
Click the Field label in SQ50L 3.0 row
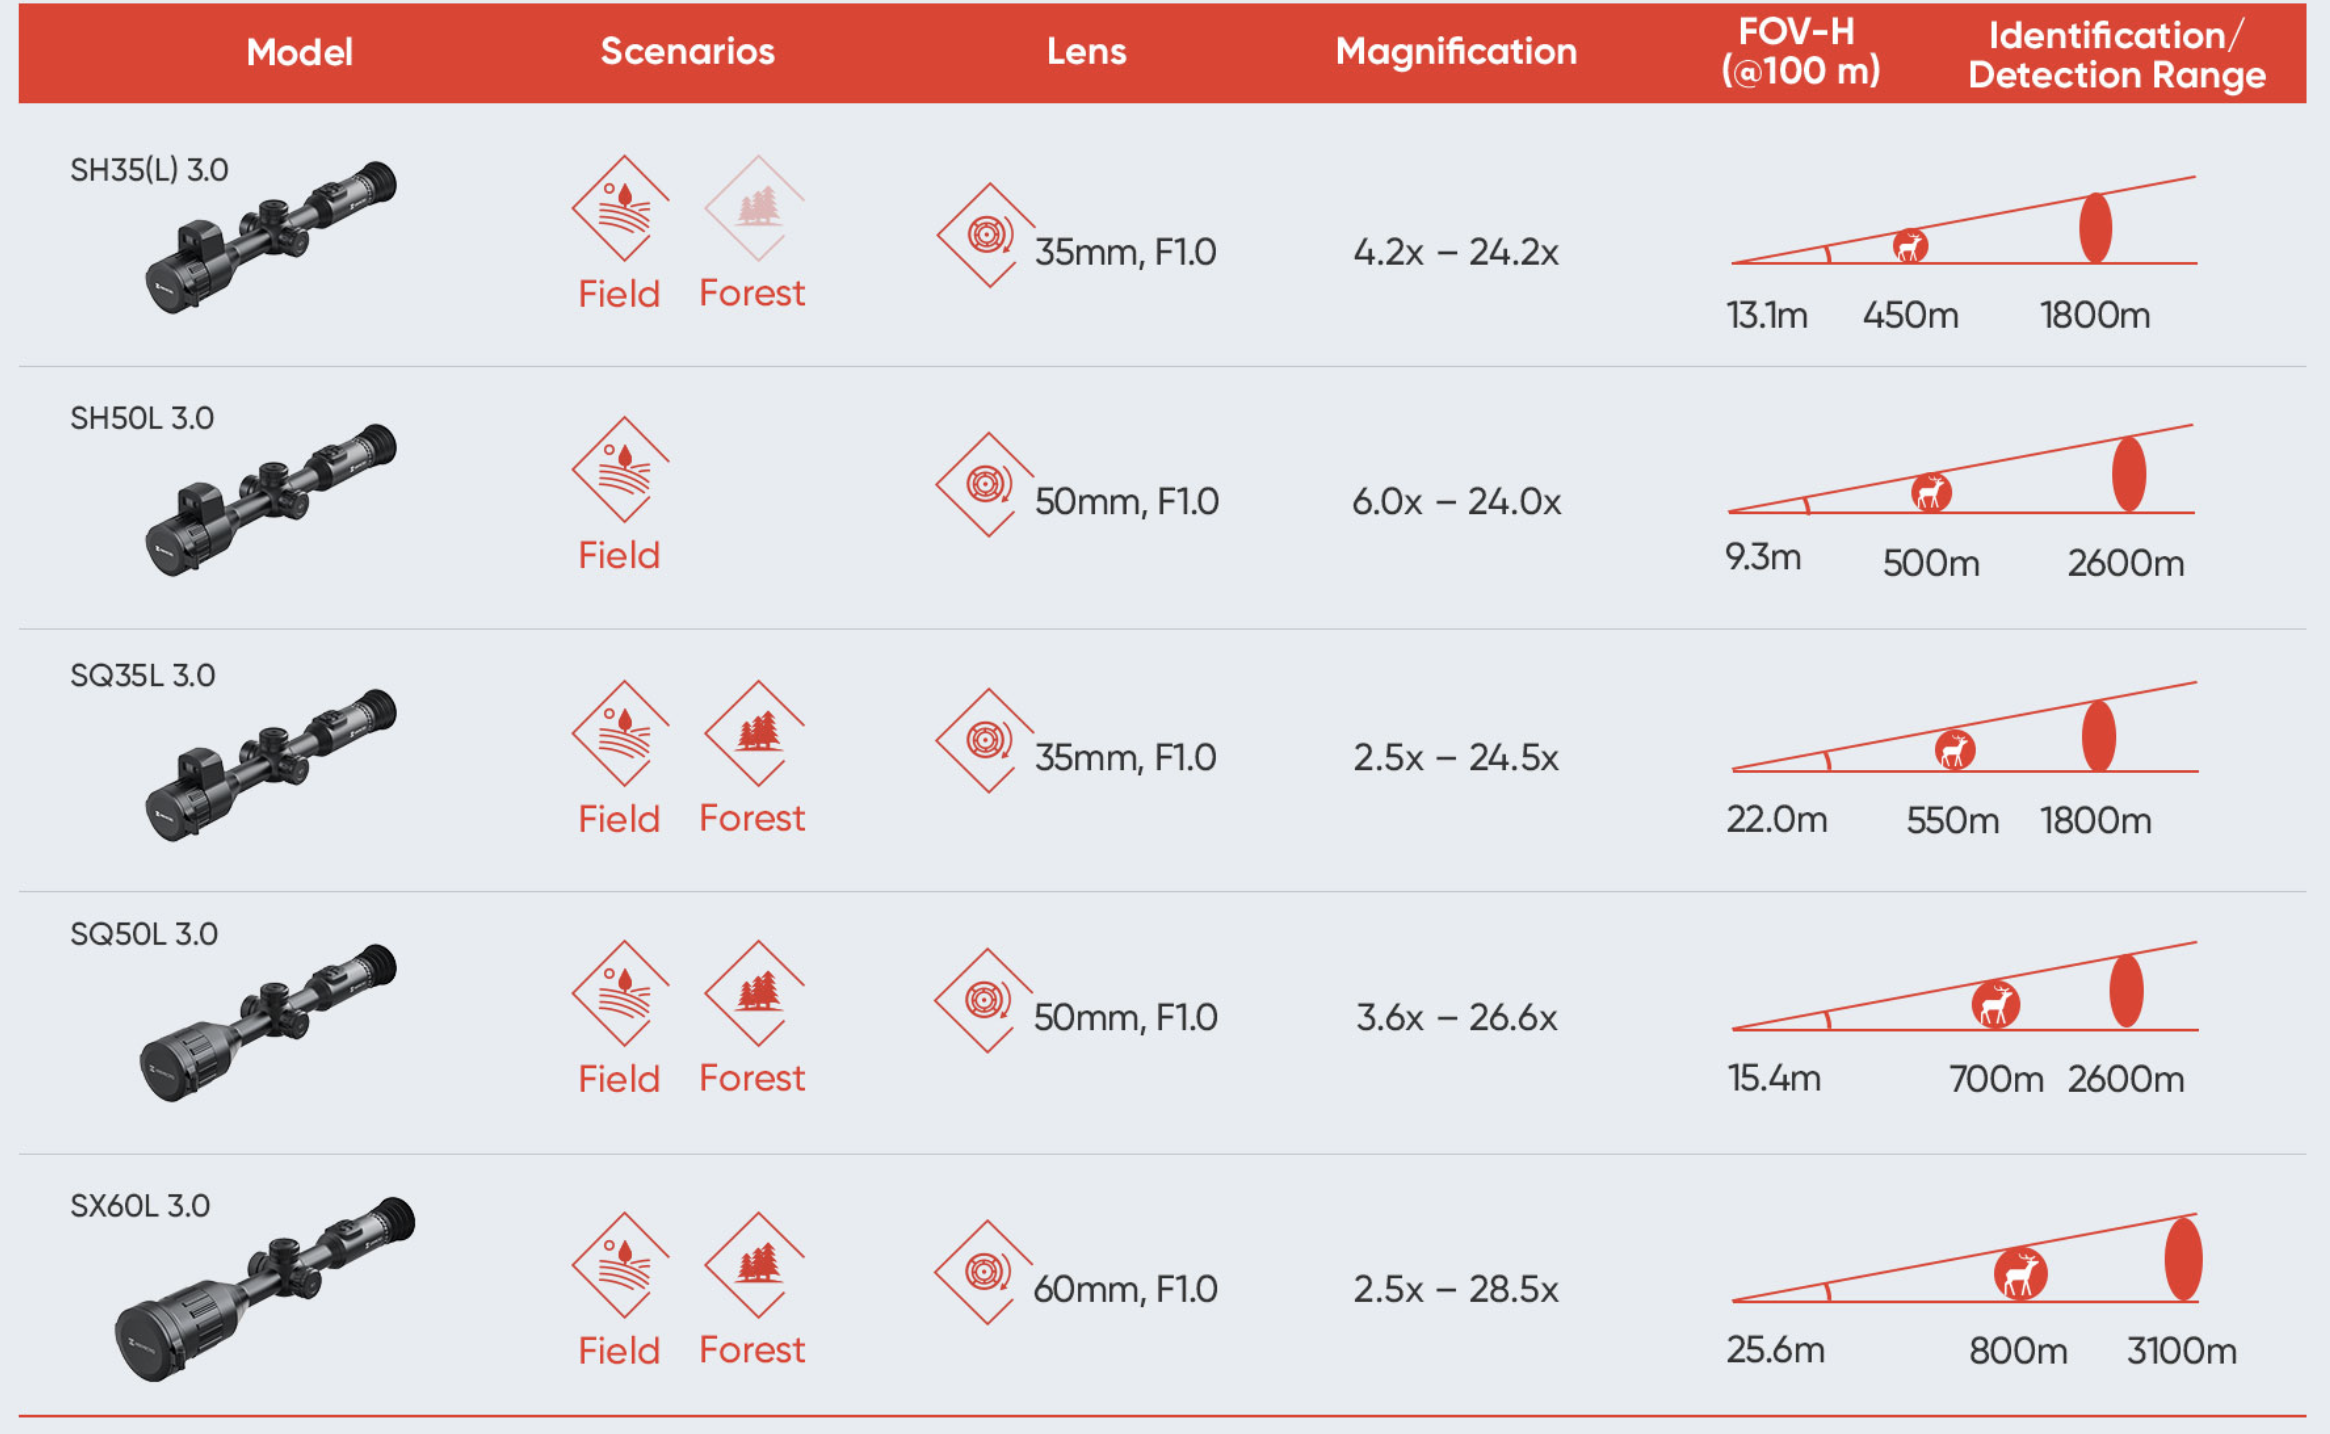click(619, 1079)
